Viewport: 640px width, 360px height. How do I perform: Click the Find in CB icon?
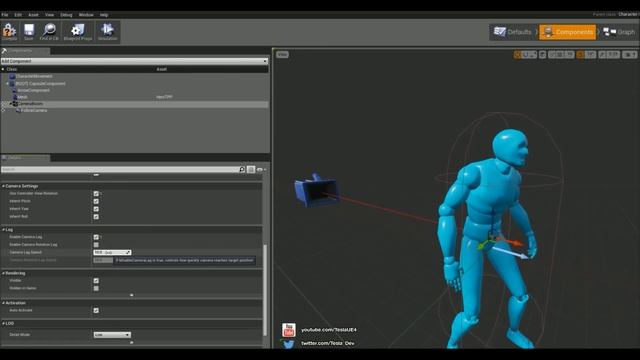click(49, 31)
